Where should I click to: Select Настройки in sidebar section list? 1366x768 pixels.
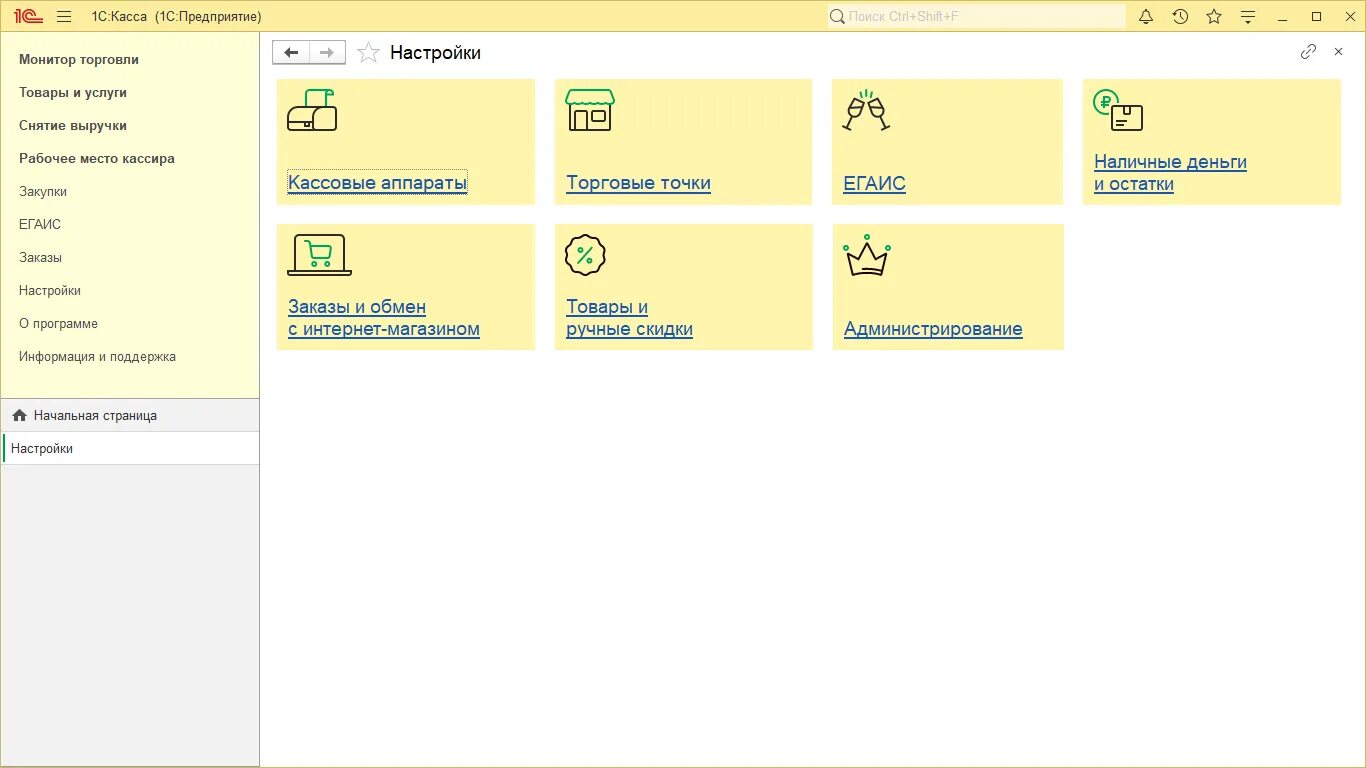coord(50,291)
